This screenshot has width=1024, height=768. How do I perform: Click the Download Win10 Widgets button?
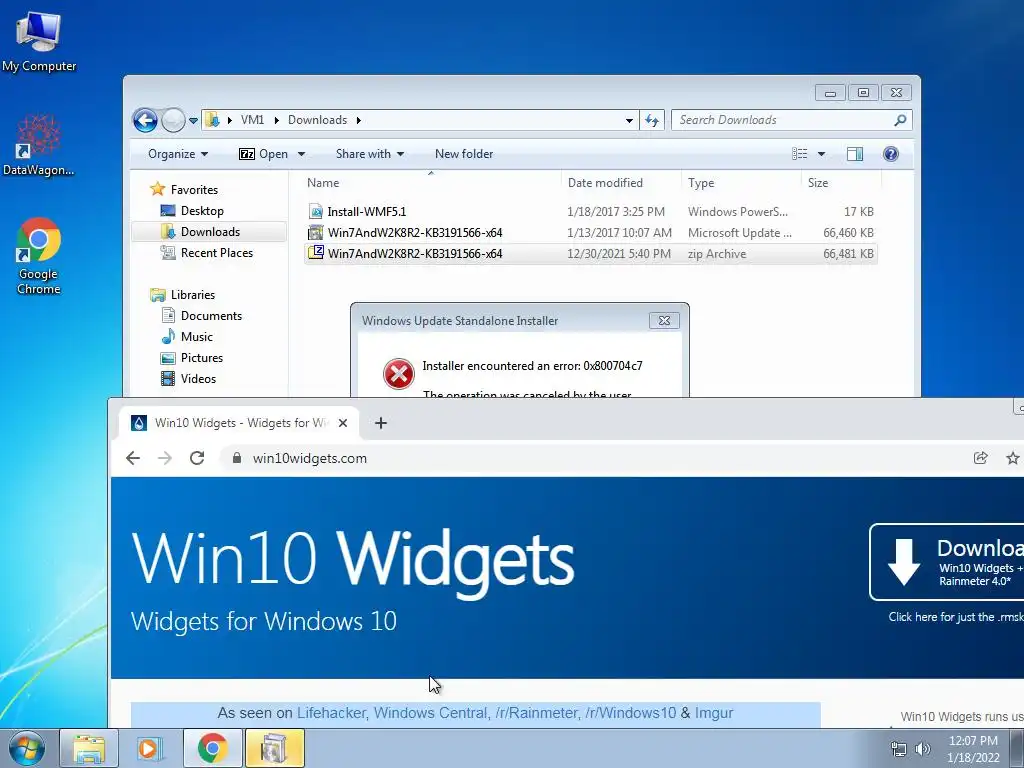tap(946, 562)
